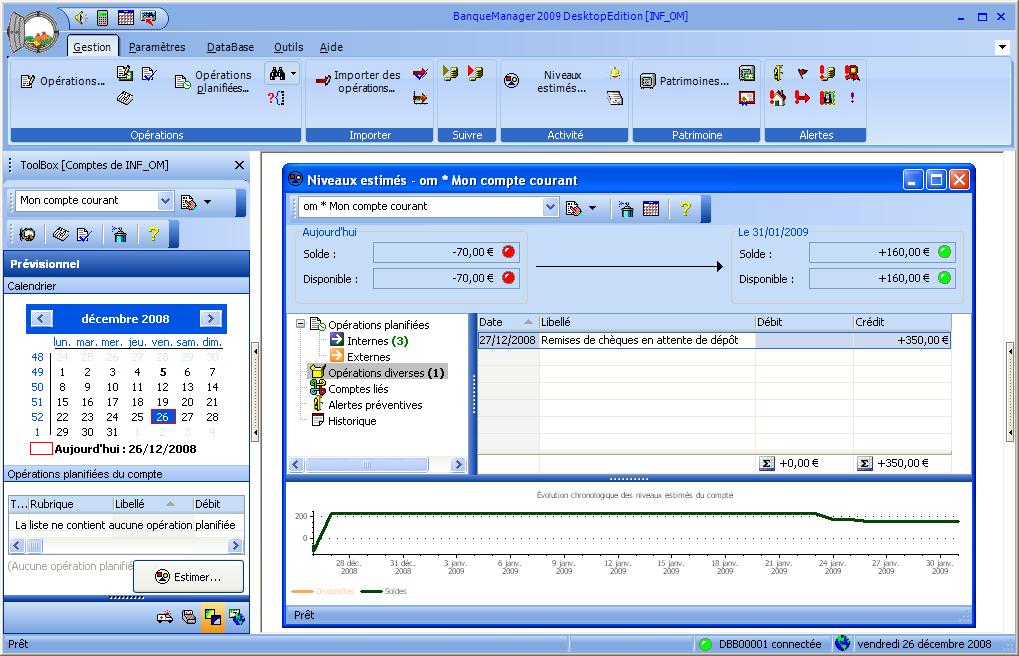Click the bell icon in Activité group
1019x656 pixels.
click(x=615, y=74)
